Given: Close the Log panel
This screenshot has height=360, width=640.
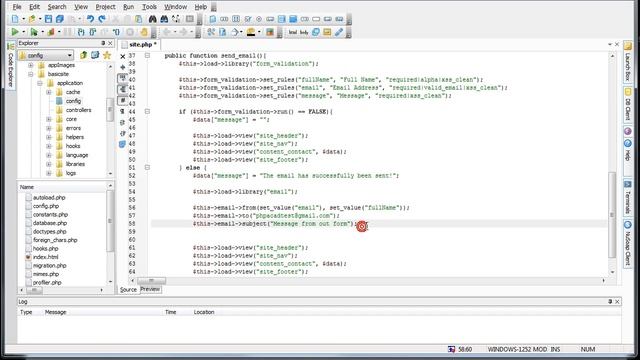Looking at the screenshot, I should [x=617, y=301].
